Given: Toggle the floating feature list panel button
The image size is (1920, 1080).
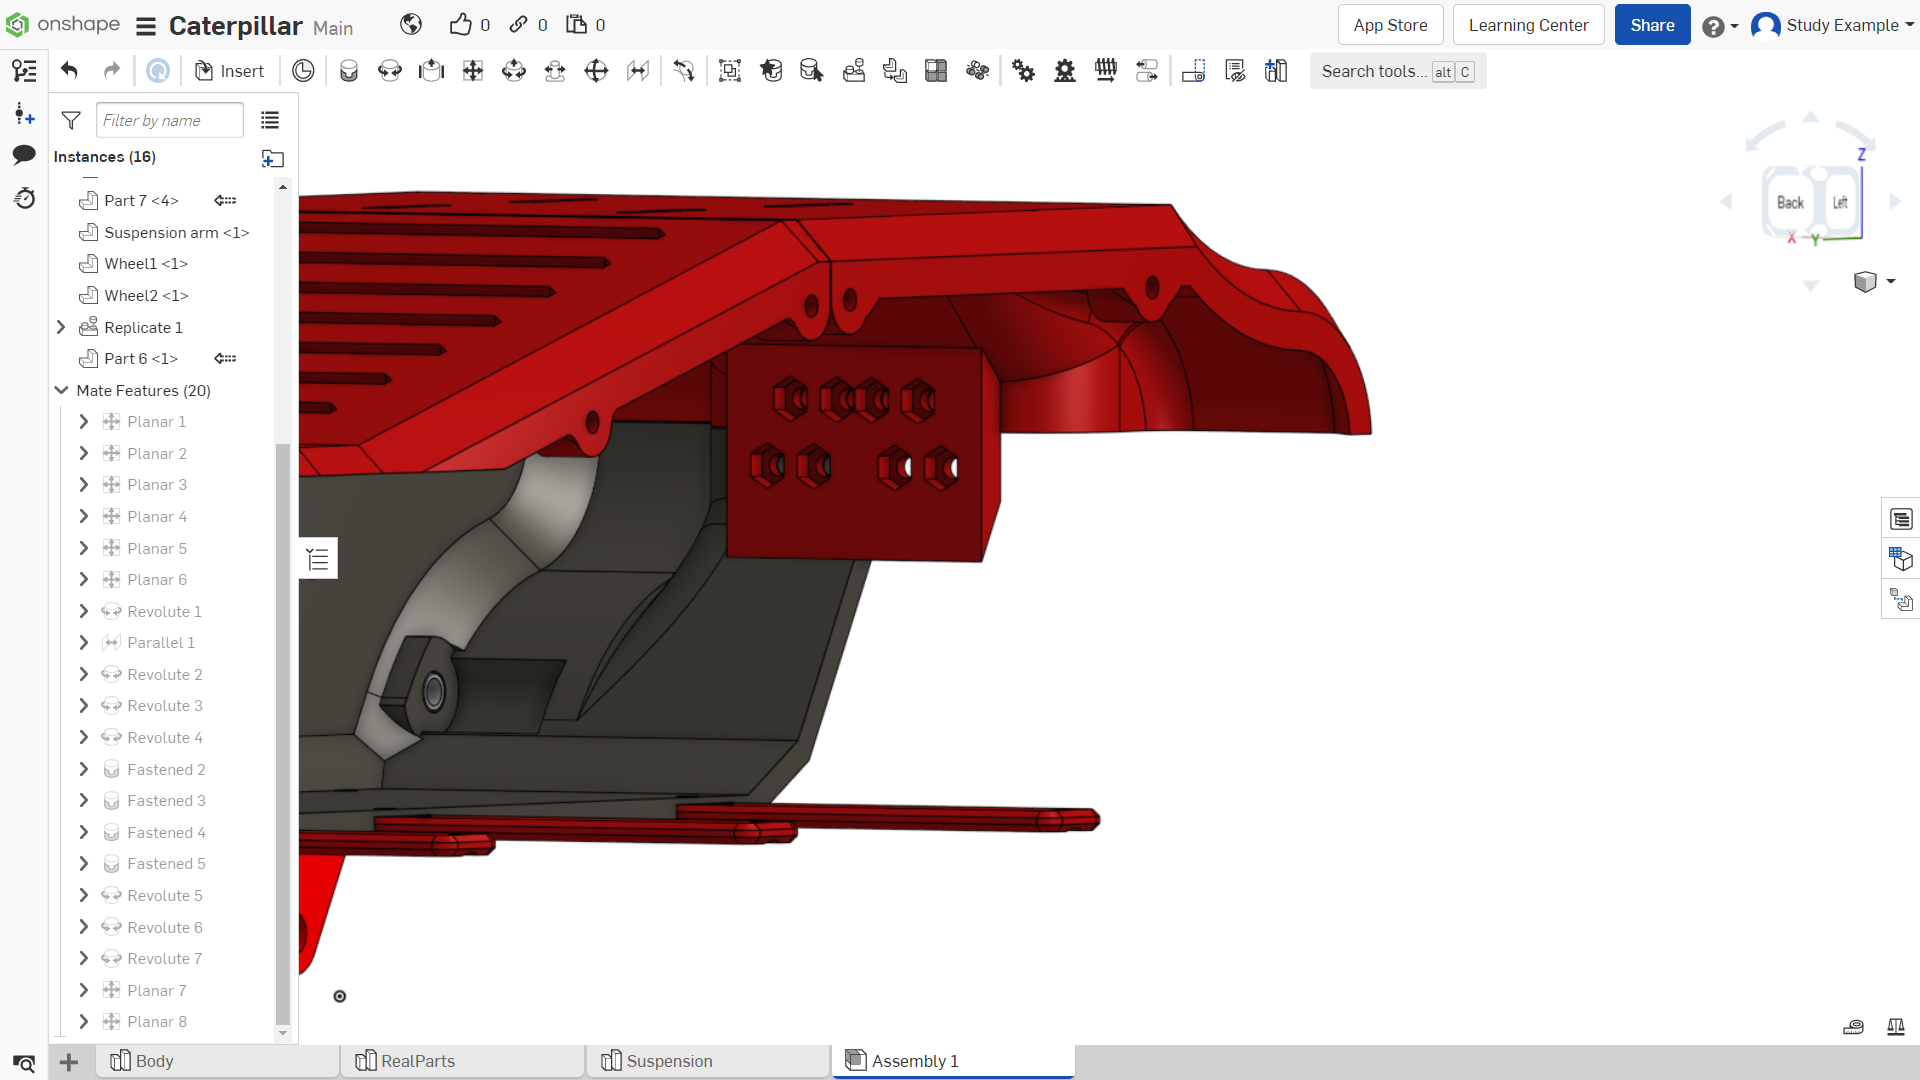Looking at the screenshot, I should coord(318,559).
